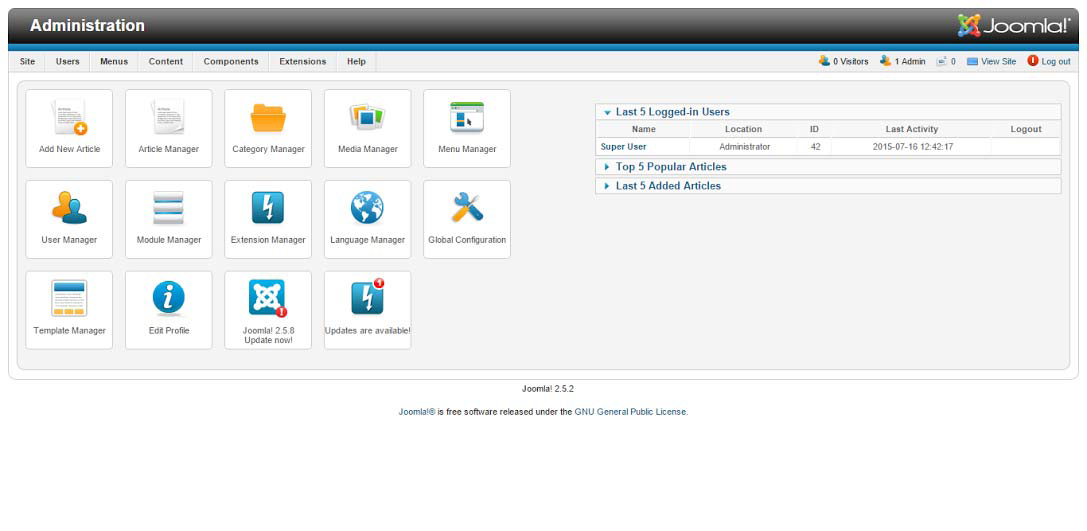
Task: Click the Location column header
Action: pyautogui.click(x=743, y=129)
